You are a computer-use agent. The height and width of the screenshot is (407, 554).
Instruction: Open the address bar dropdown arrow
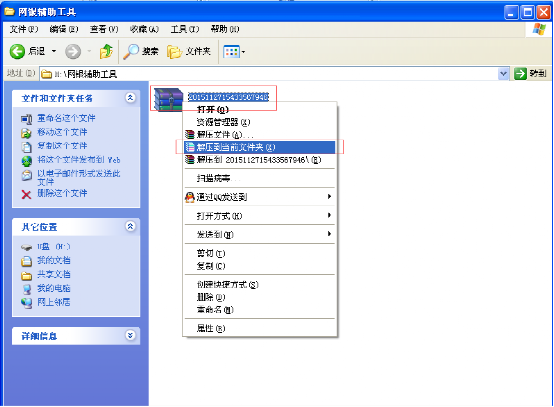click(x=503, y=73)
